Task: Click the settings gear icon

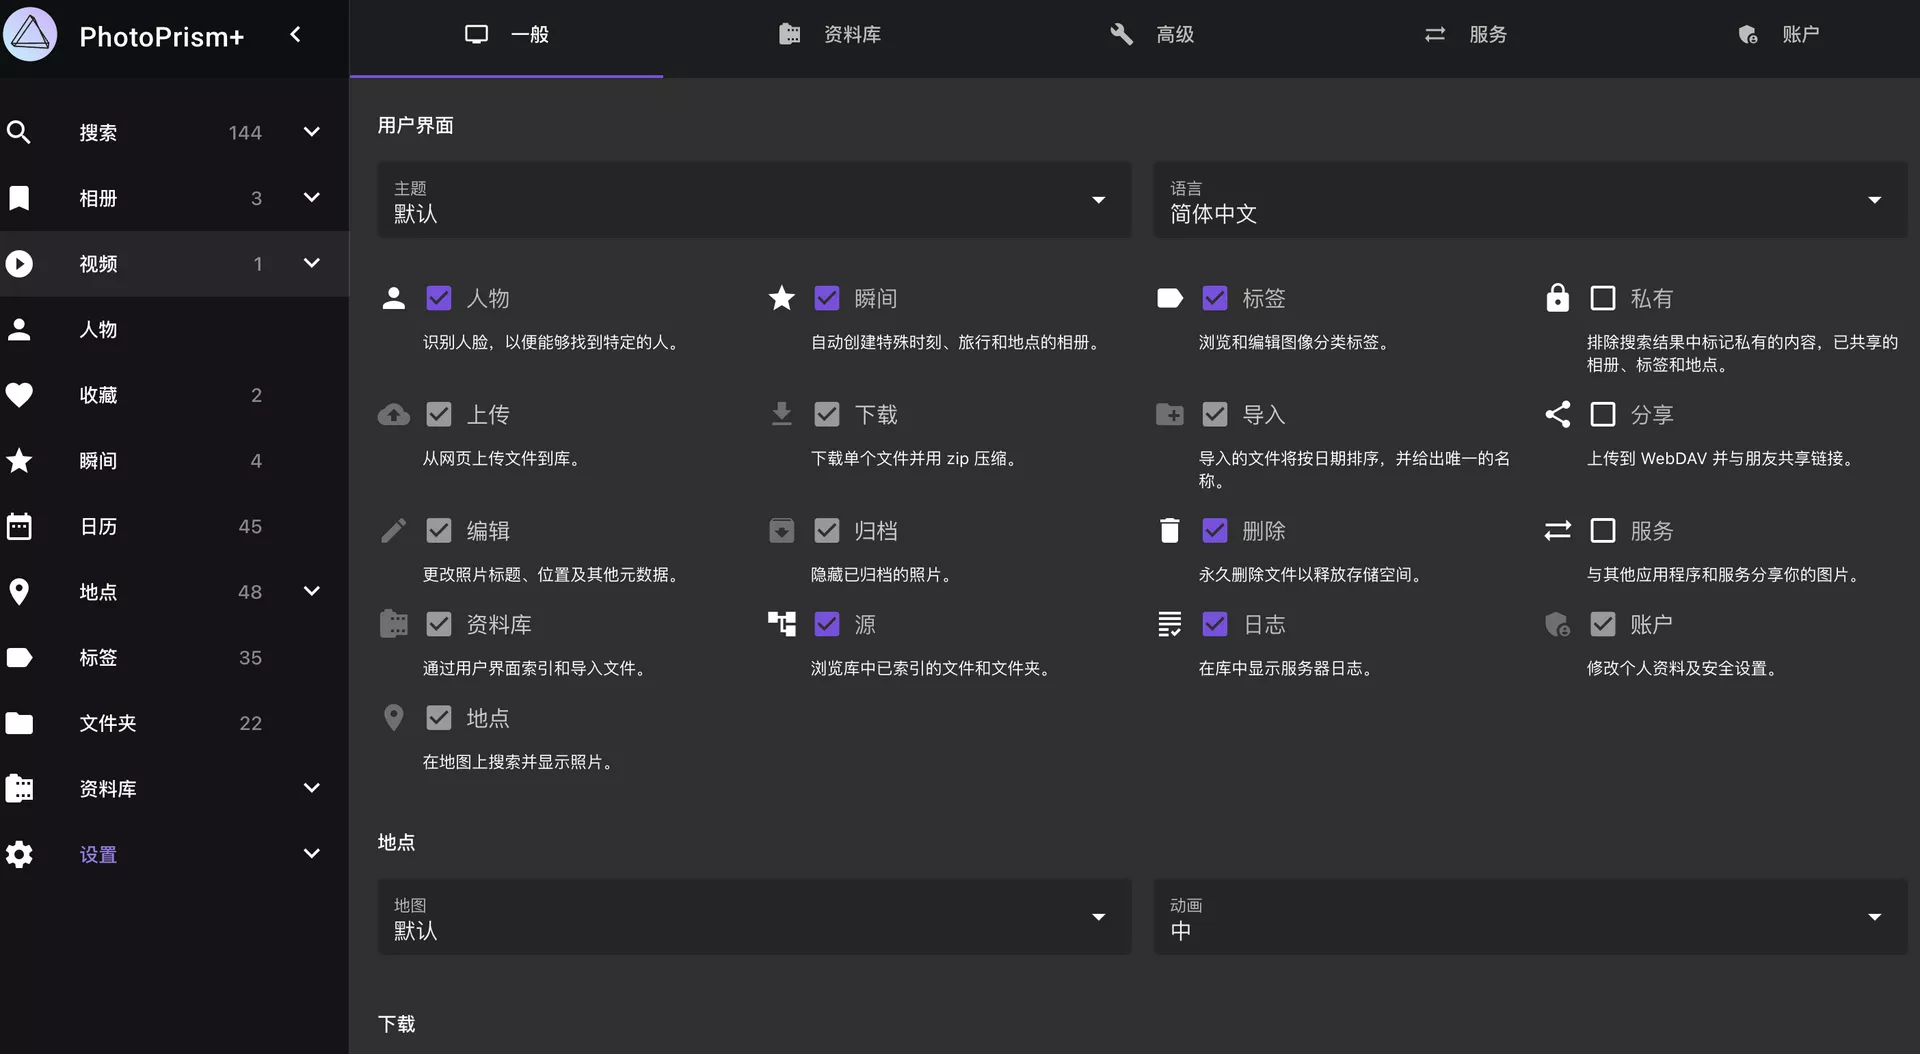Action: point(19,854)
